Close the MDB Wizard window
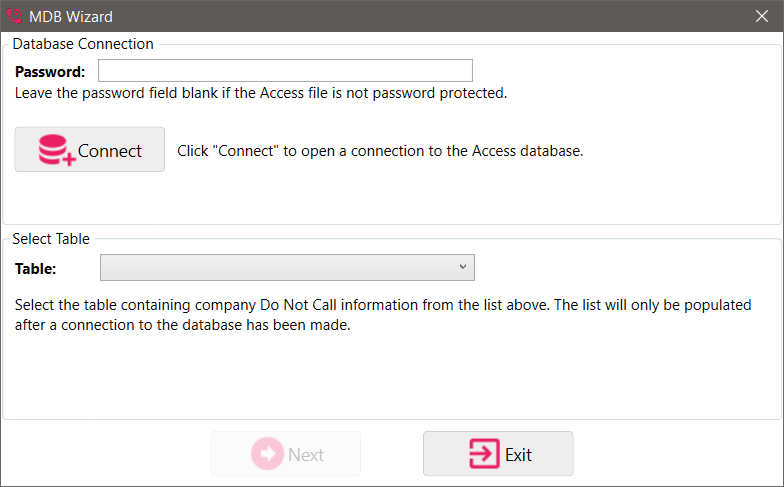This screenshot has width=784, height=487. tap(762, 16)
